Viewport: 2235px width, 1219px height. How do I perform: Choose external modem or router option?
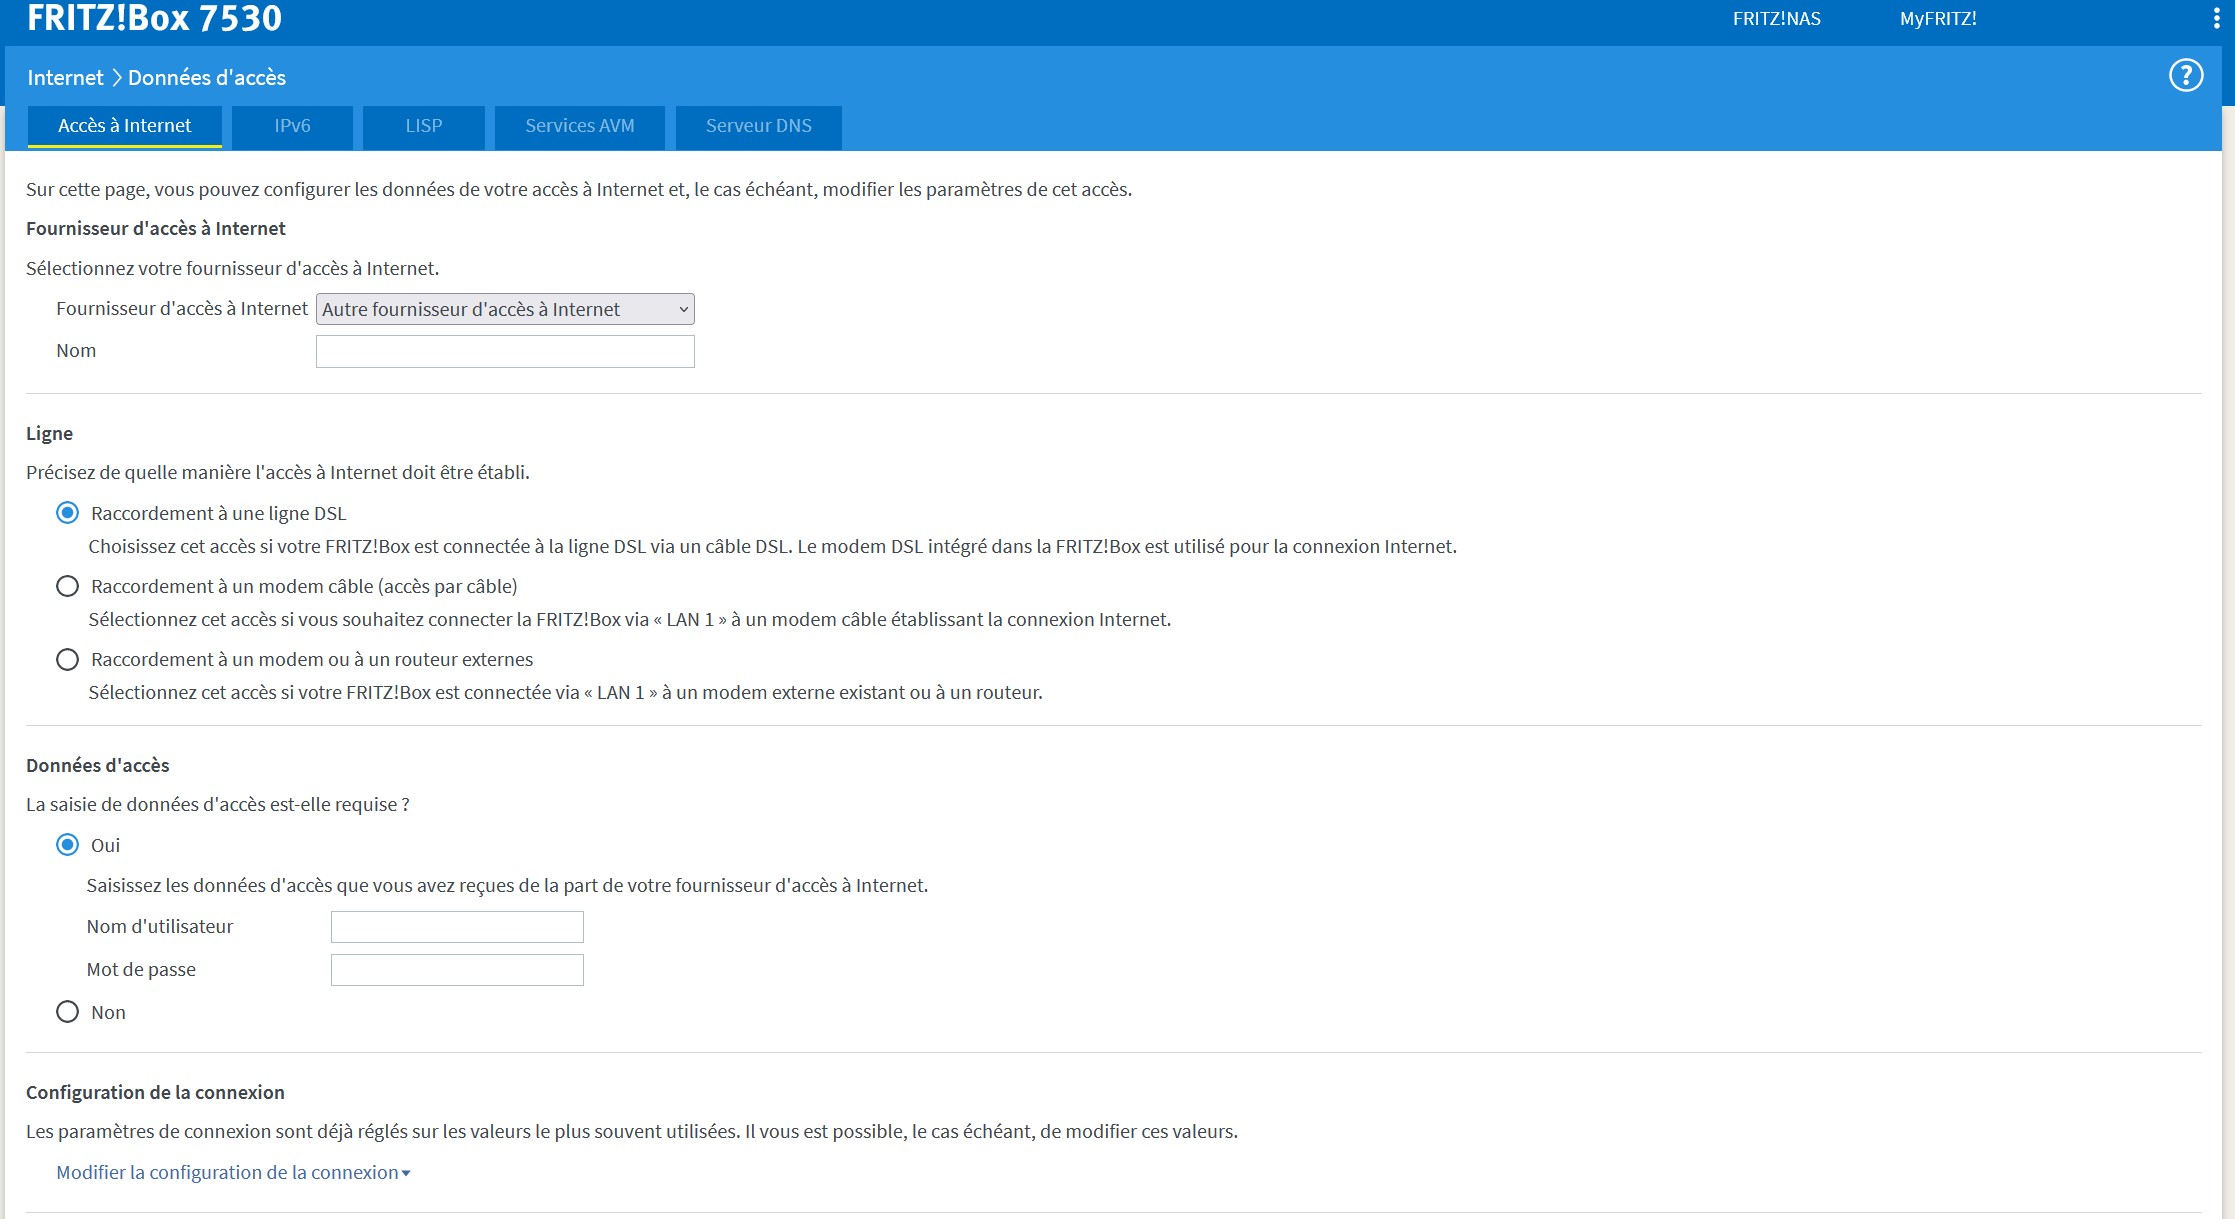(x=67, y=659)
